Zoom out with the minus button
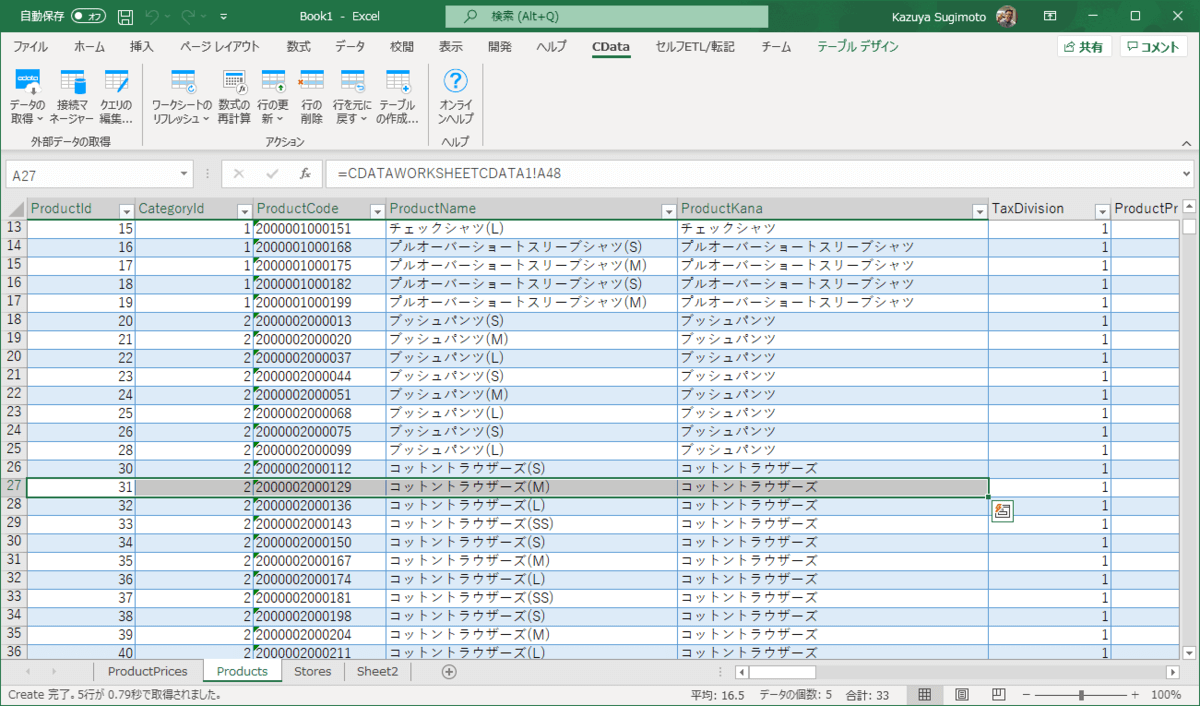Image resolution: width=1200 pixels, height=706 pixels. tap(1024, 695)
